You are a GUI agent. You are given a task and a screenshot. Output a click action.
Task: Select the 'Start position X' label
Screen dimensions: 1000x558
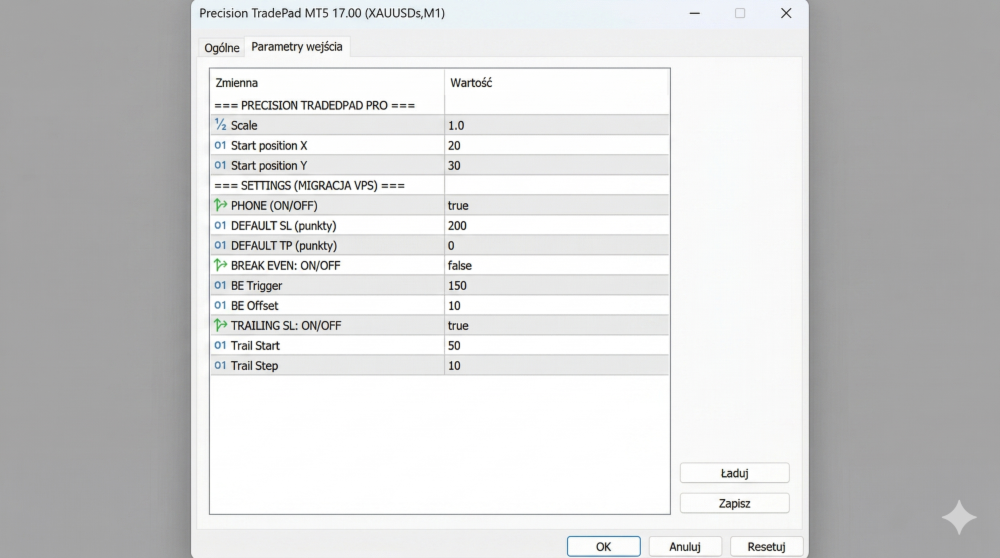pyautogui.click(x=269, y=145)
